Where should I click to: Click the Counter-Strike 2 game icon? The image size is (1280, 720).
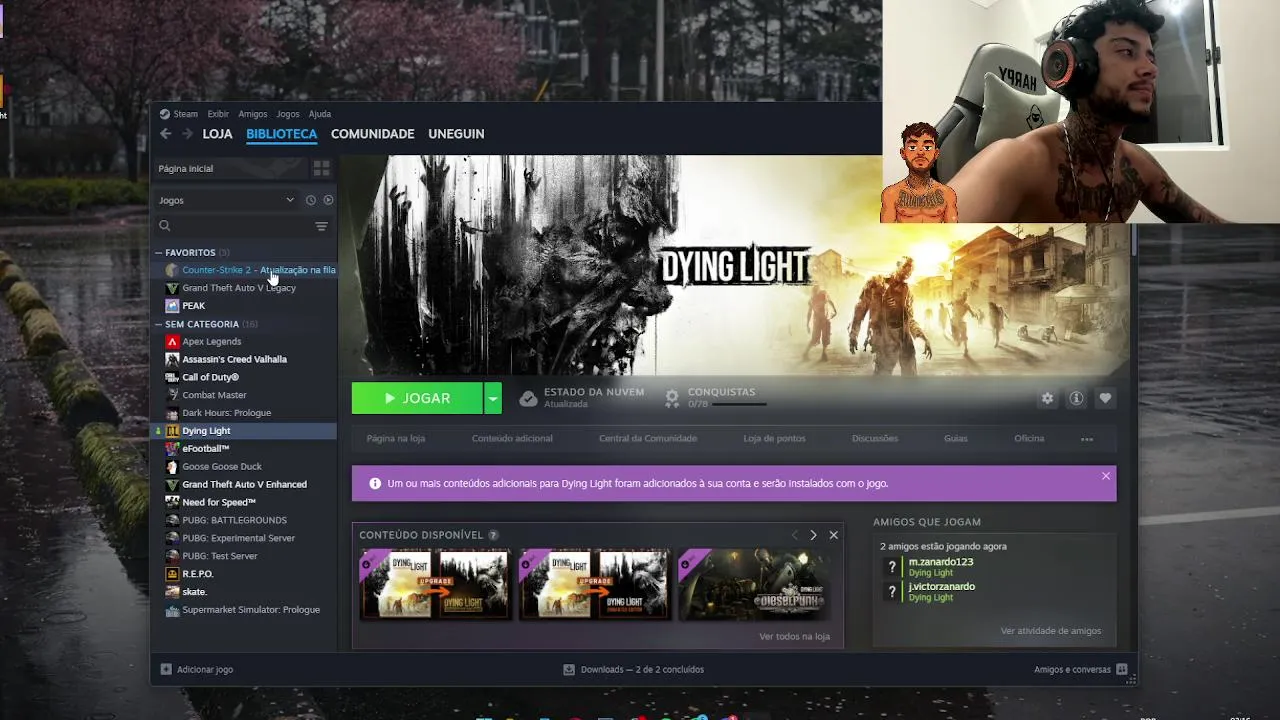point(172,270)
